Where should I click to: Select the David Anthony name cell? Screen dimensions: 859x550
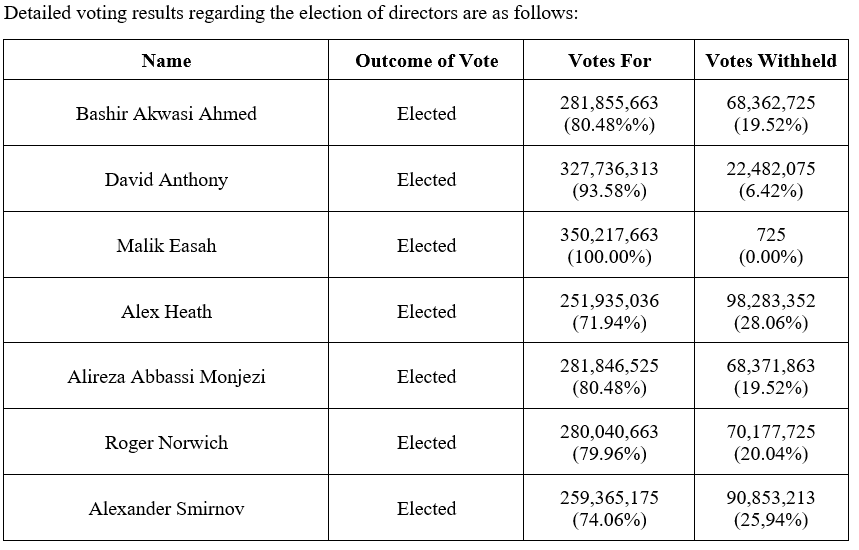click(x=166, y=180)
